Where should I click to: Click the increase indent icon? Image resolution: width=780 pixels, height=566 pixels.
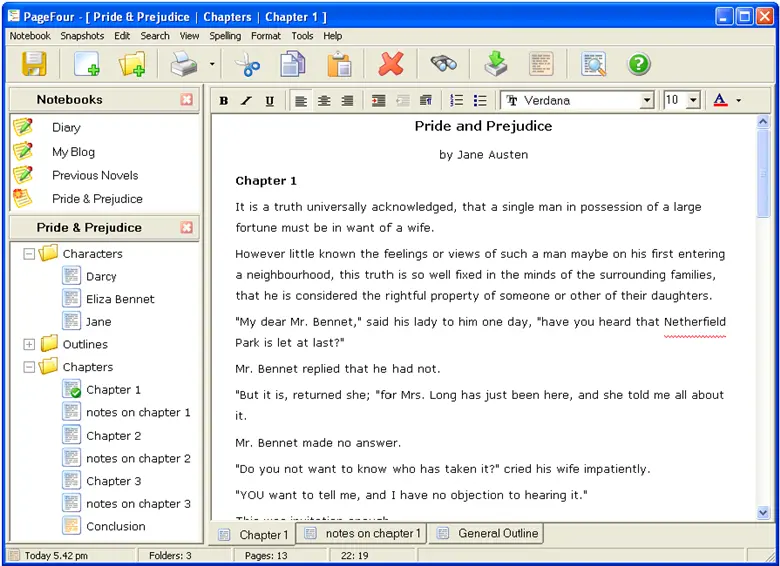coord(379,101)
